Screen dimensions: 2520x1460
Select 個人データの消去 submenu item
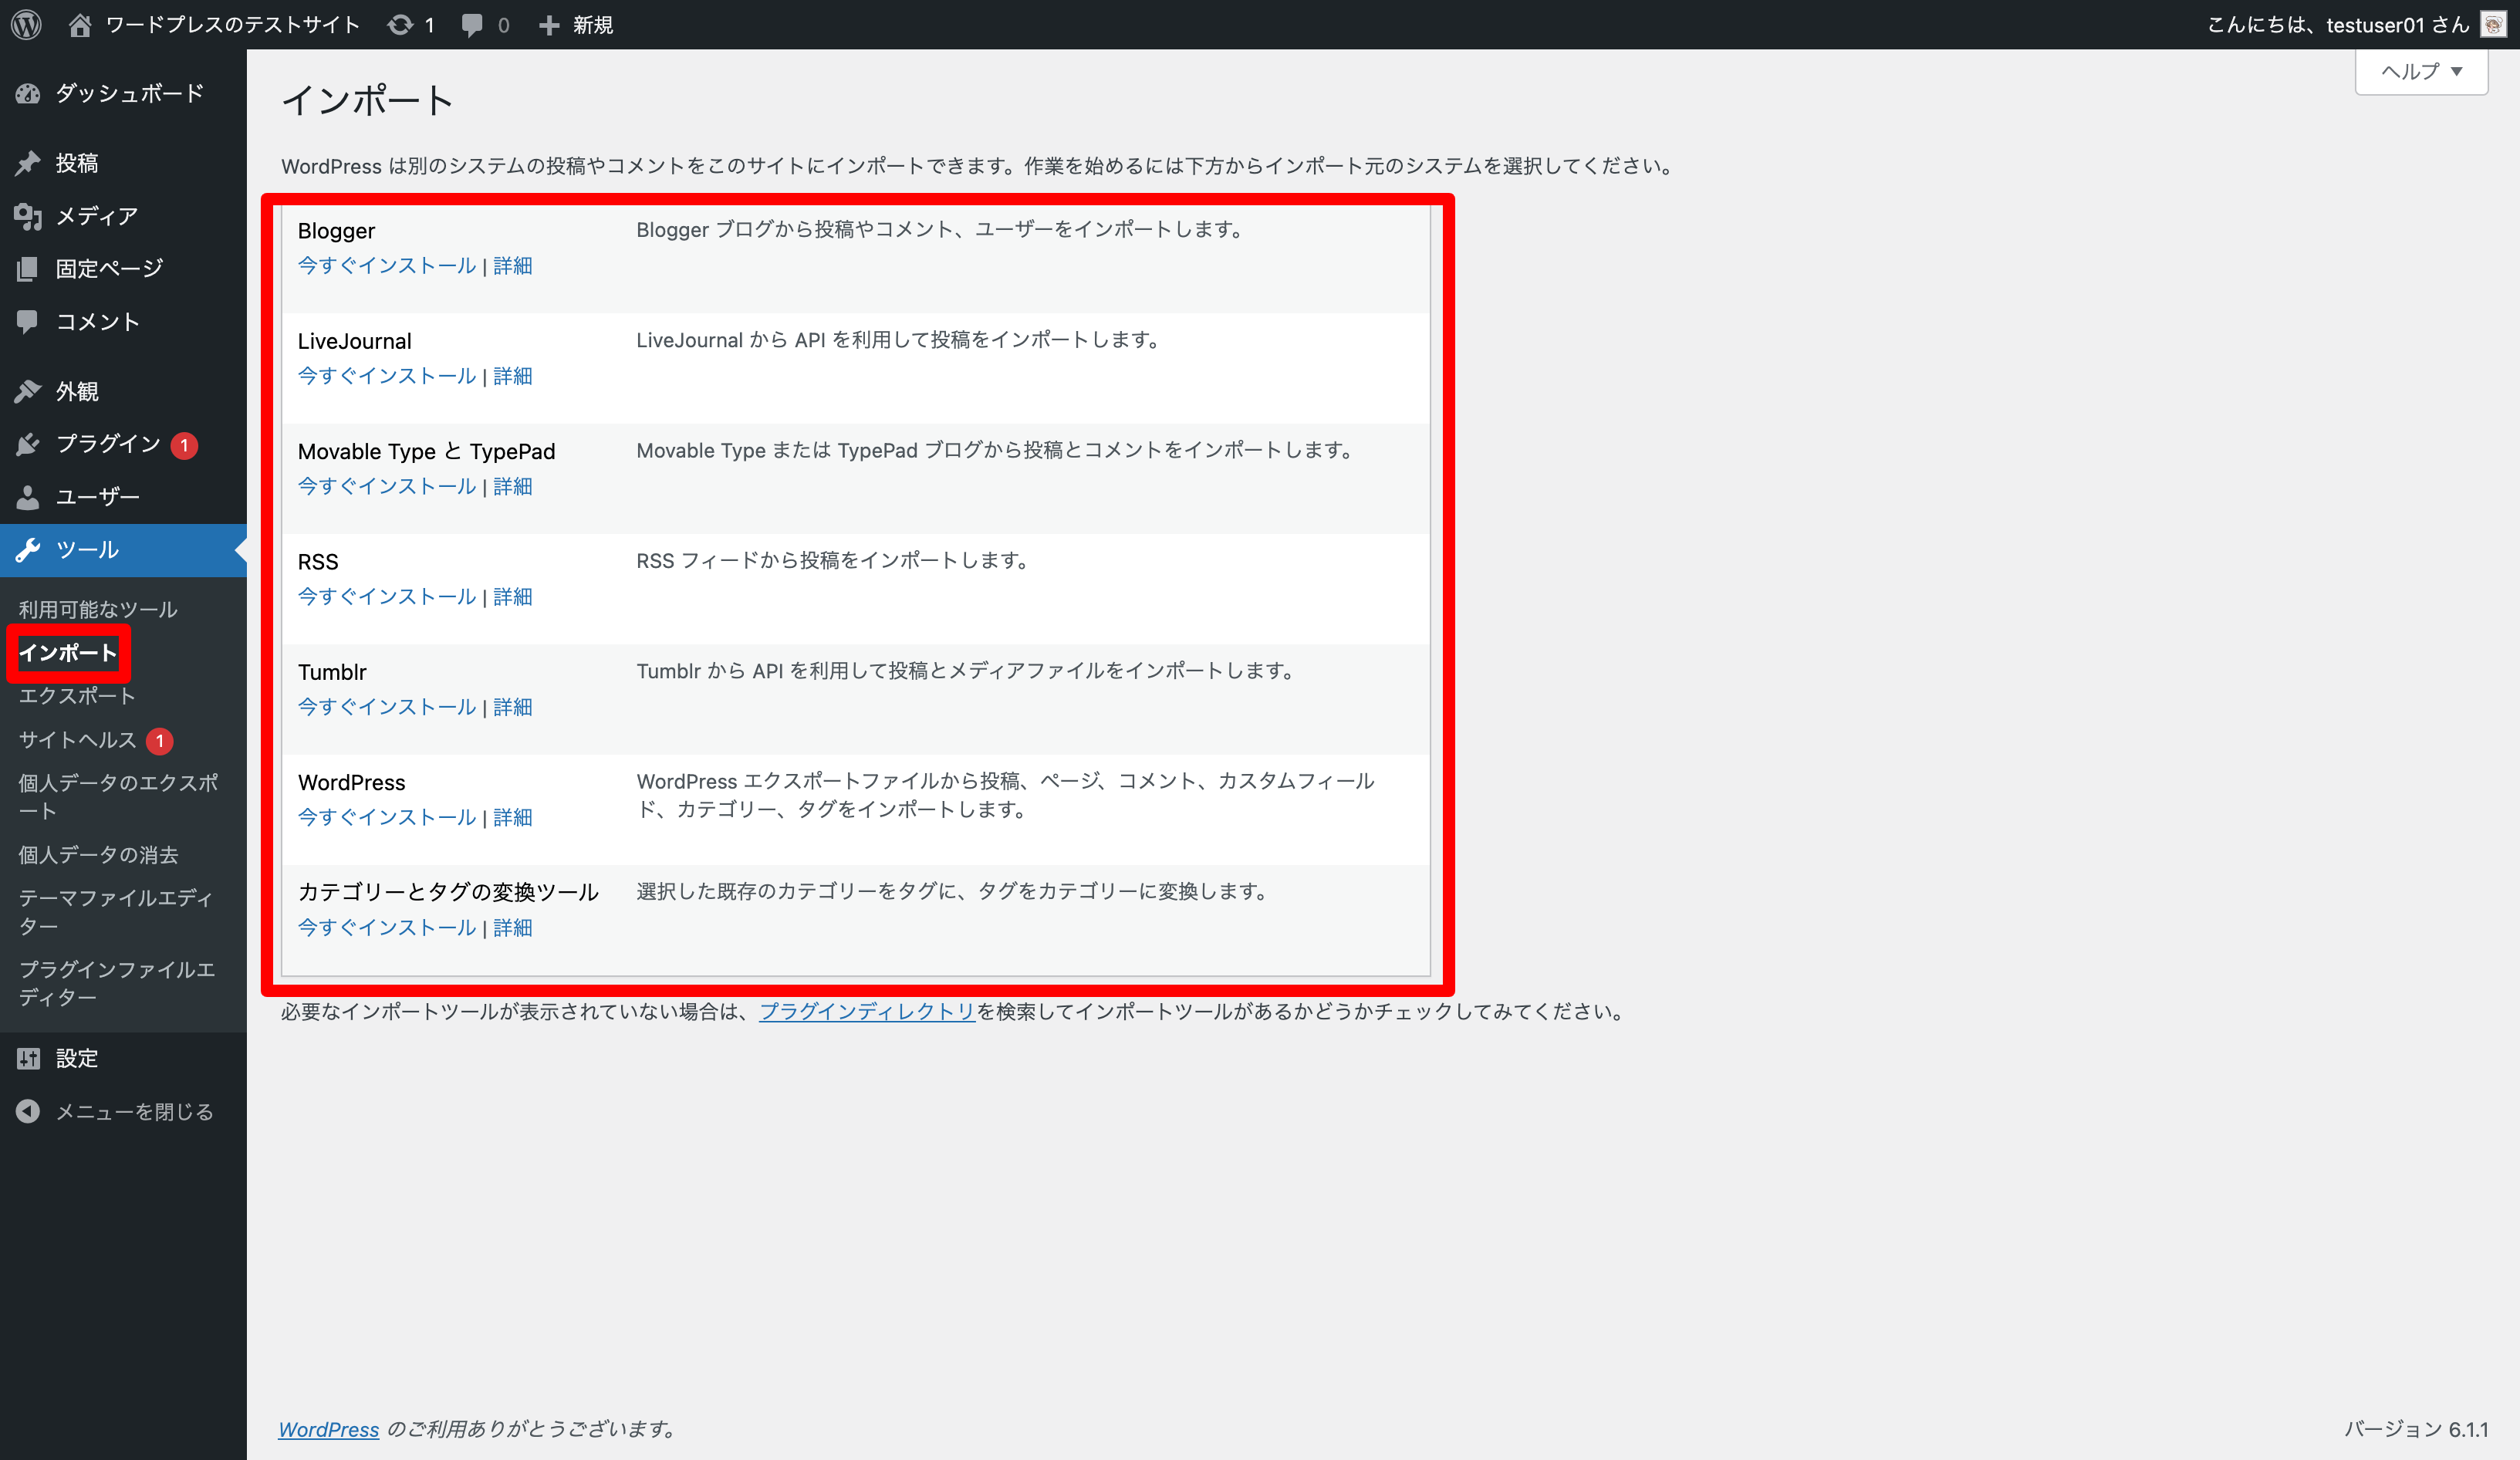[98, 855]
